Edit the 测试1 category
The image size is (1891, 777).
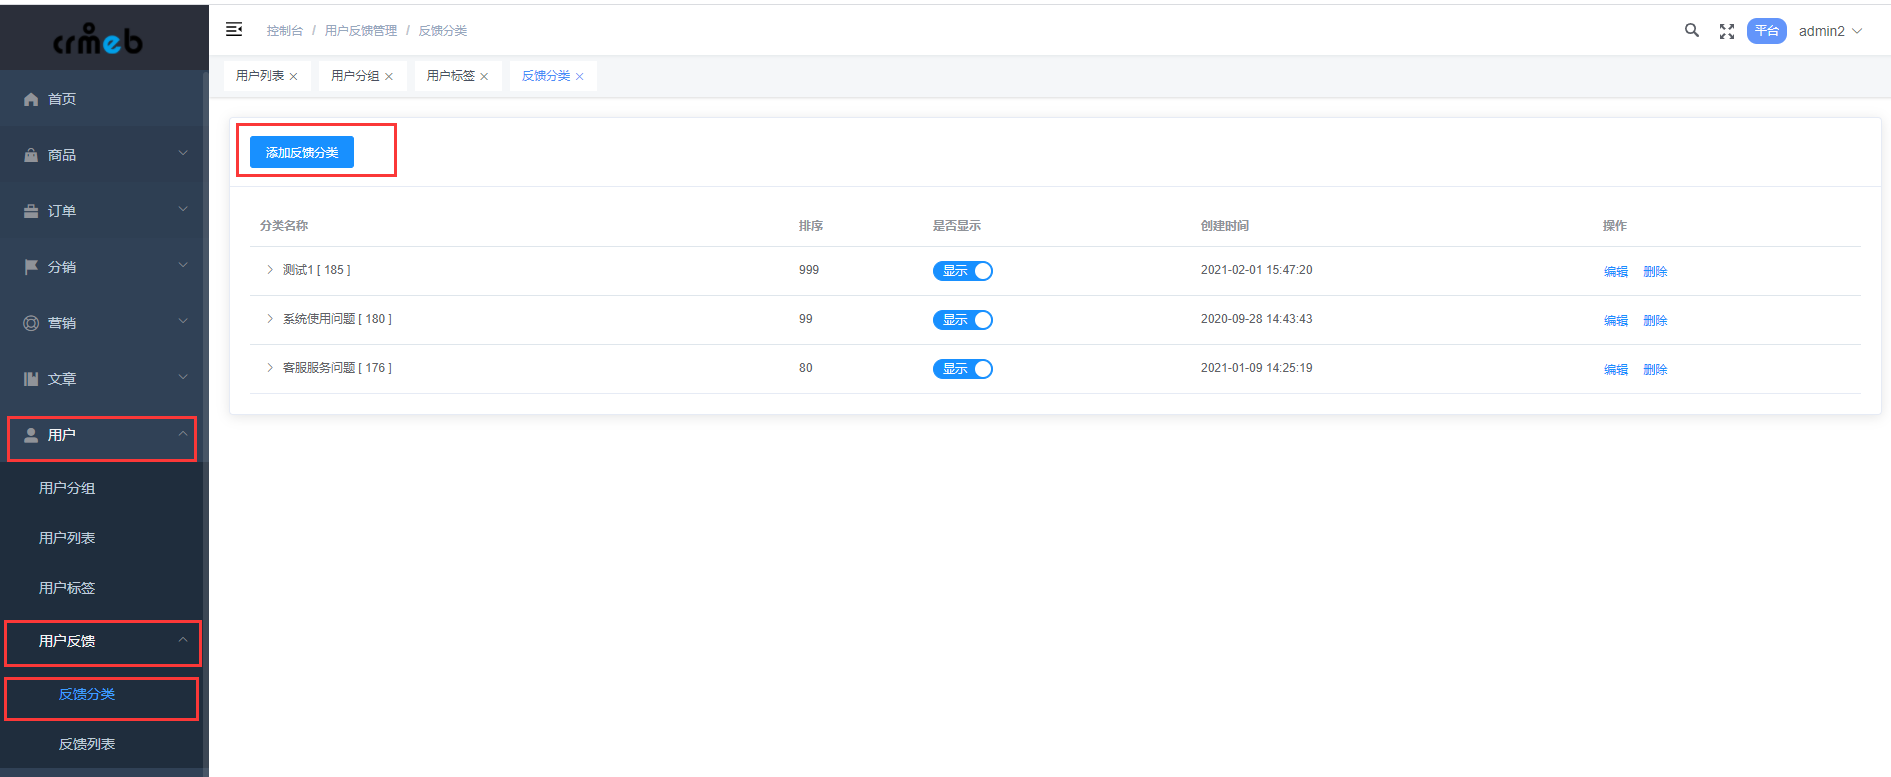[x=1616, y=272]
